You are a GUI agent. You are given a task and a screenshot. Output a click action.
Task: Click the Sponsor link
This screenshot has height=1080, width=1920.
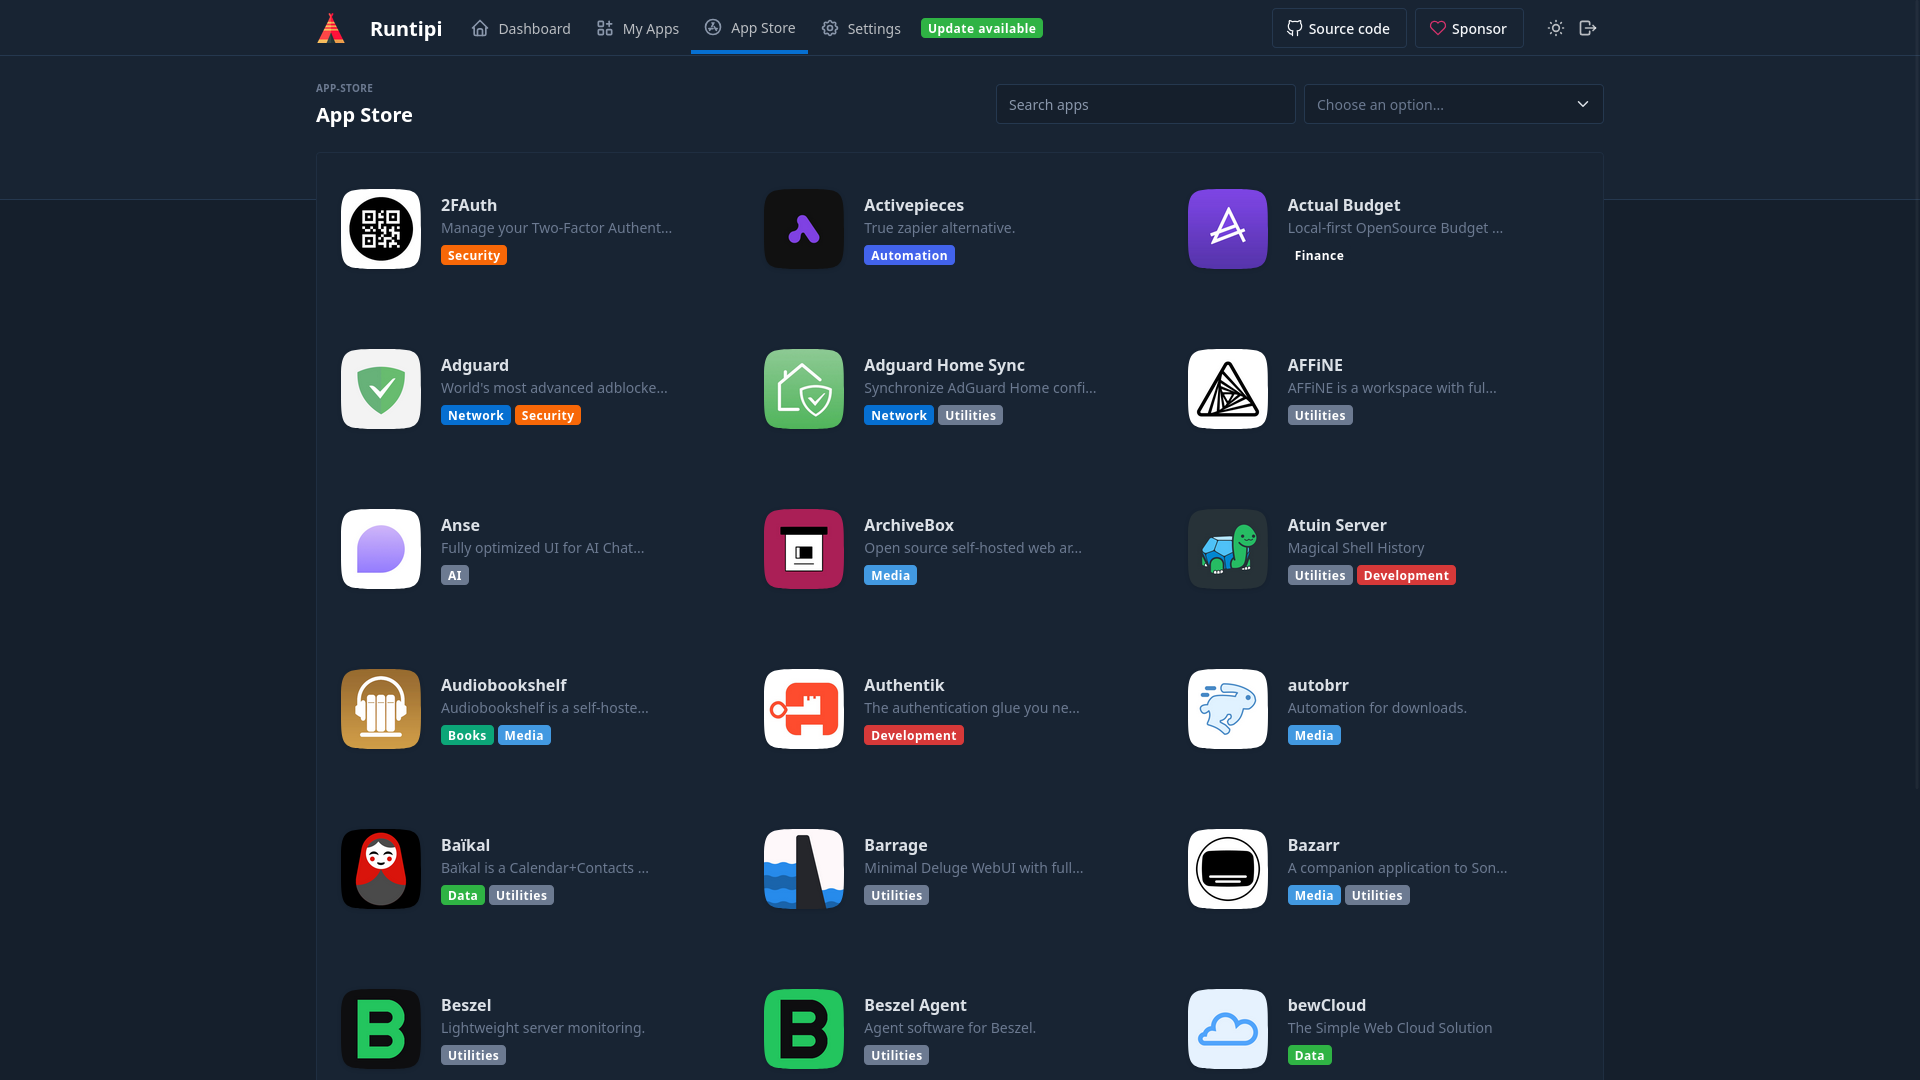click(x=1469, y=28)
